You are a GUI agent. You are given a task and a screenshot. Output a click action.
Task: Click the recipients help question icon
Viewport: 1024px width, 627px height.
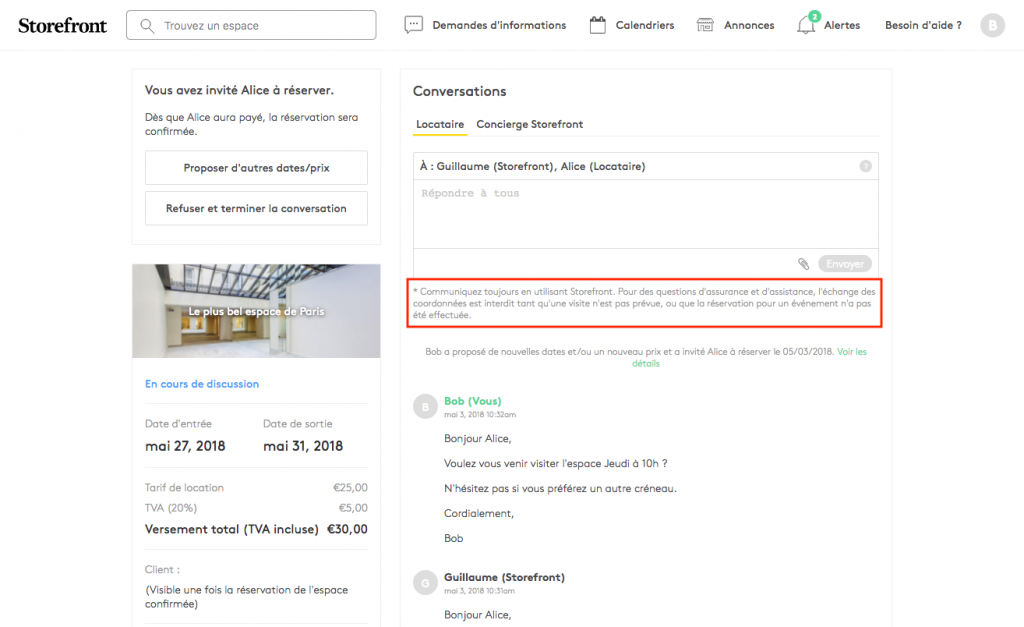click(x=866, y=167)
